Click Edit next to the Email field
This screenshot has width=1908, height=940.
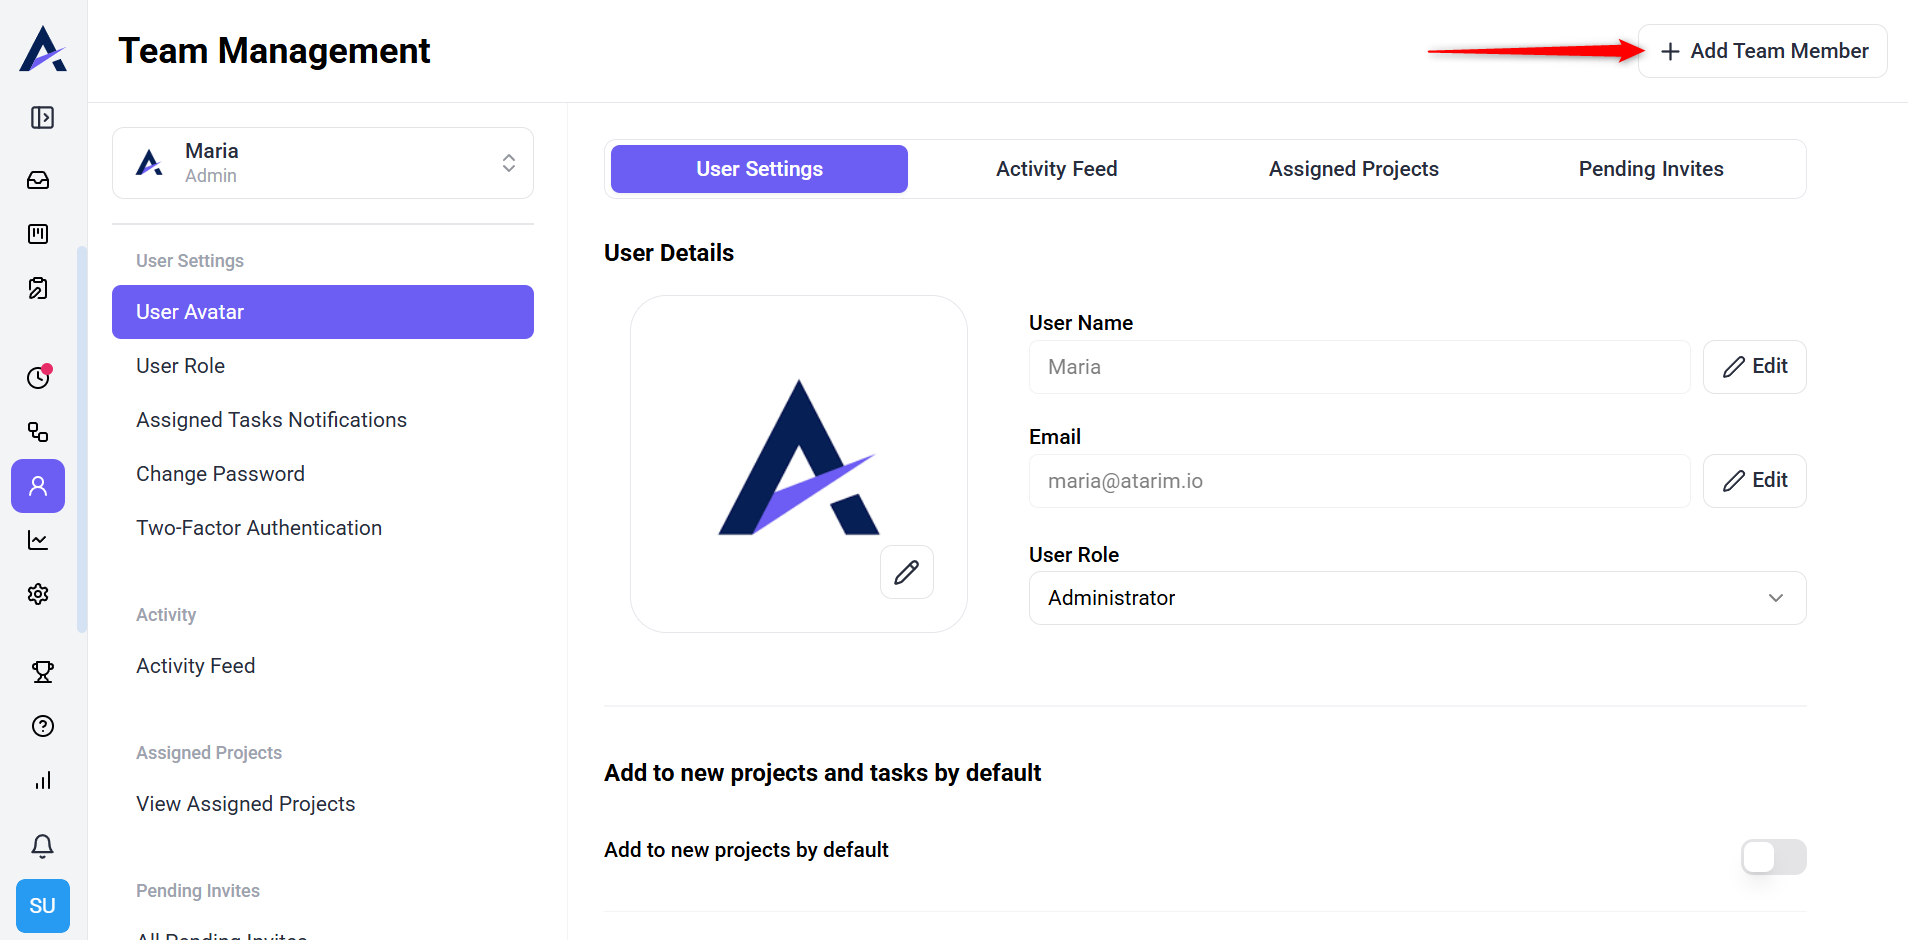point(1754,481)
